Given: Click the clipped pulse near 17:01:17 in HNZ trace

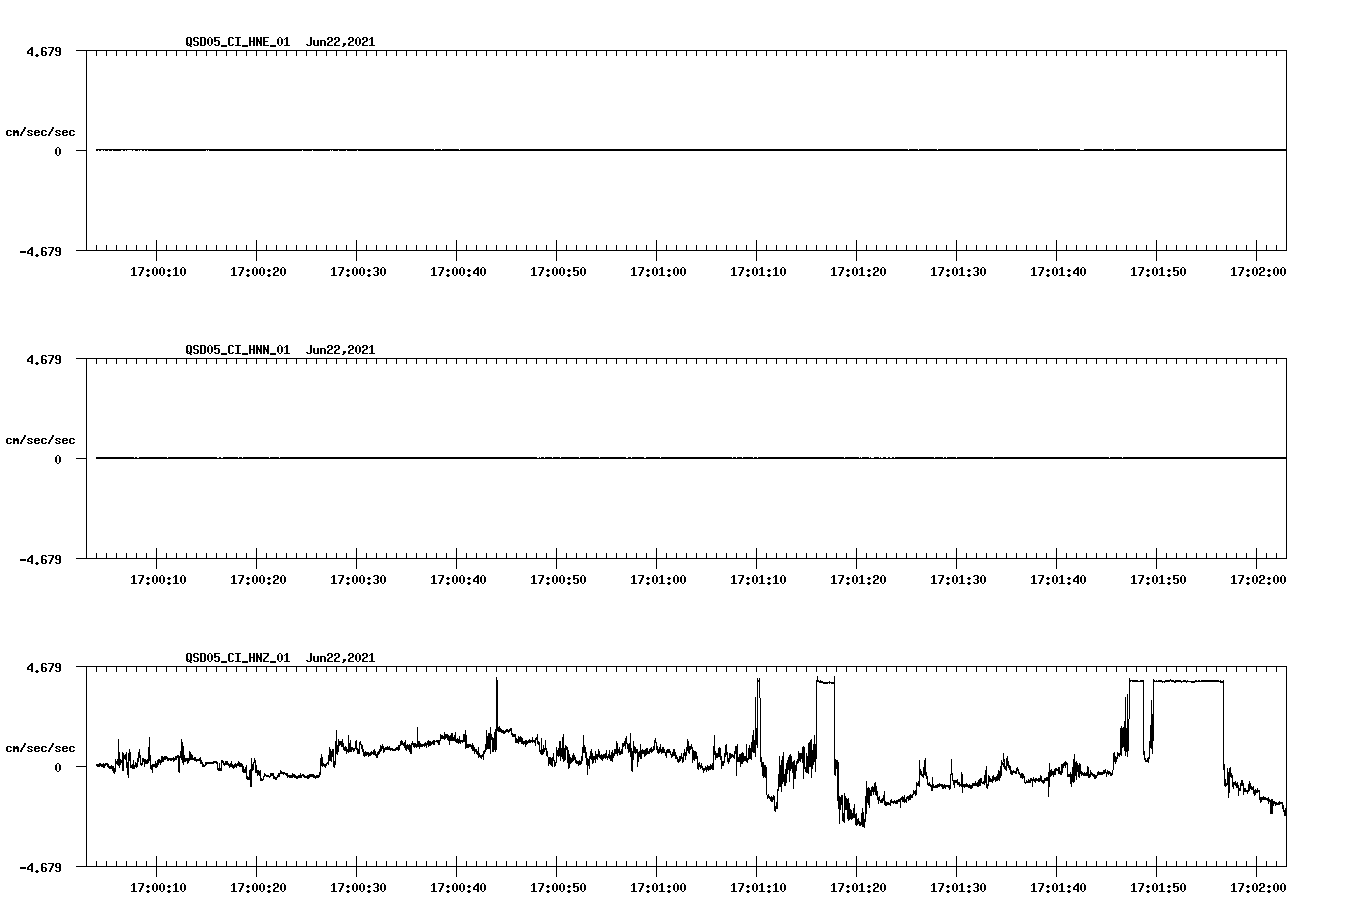Looking at the screenshot, I should pos(825,681).
